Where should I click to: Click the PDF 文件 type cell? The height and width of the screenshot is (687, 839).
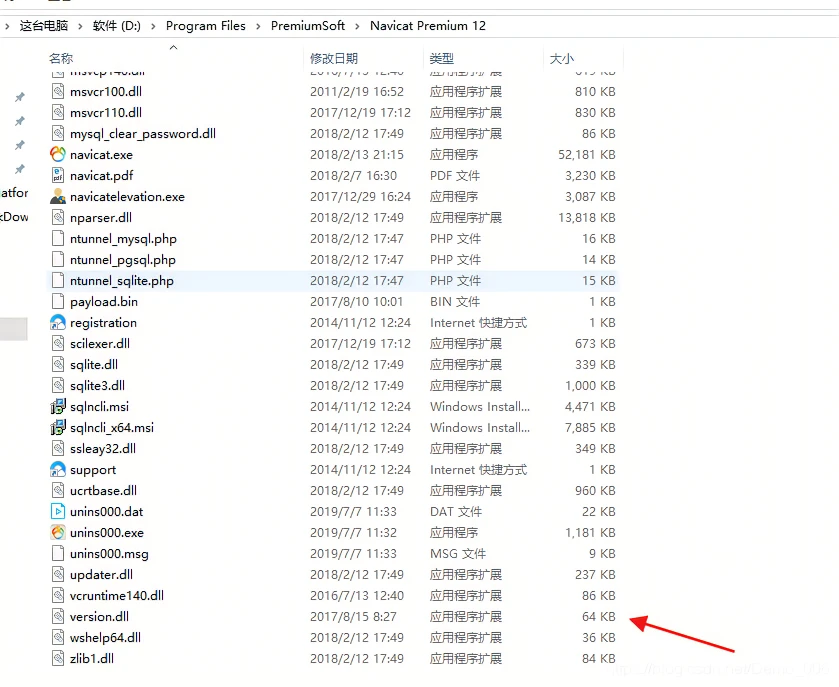coord(455,175)
